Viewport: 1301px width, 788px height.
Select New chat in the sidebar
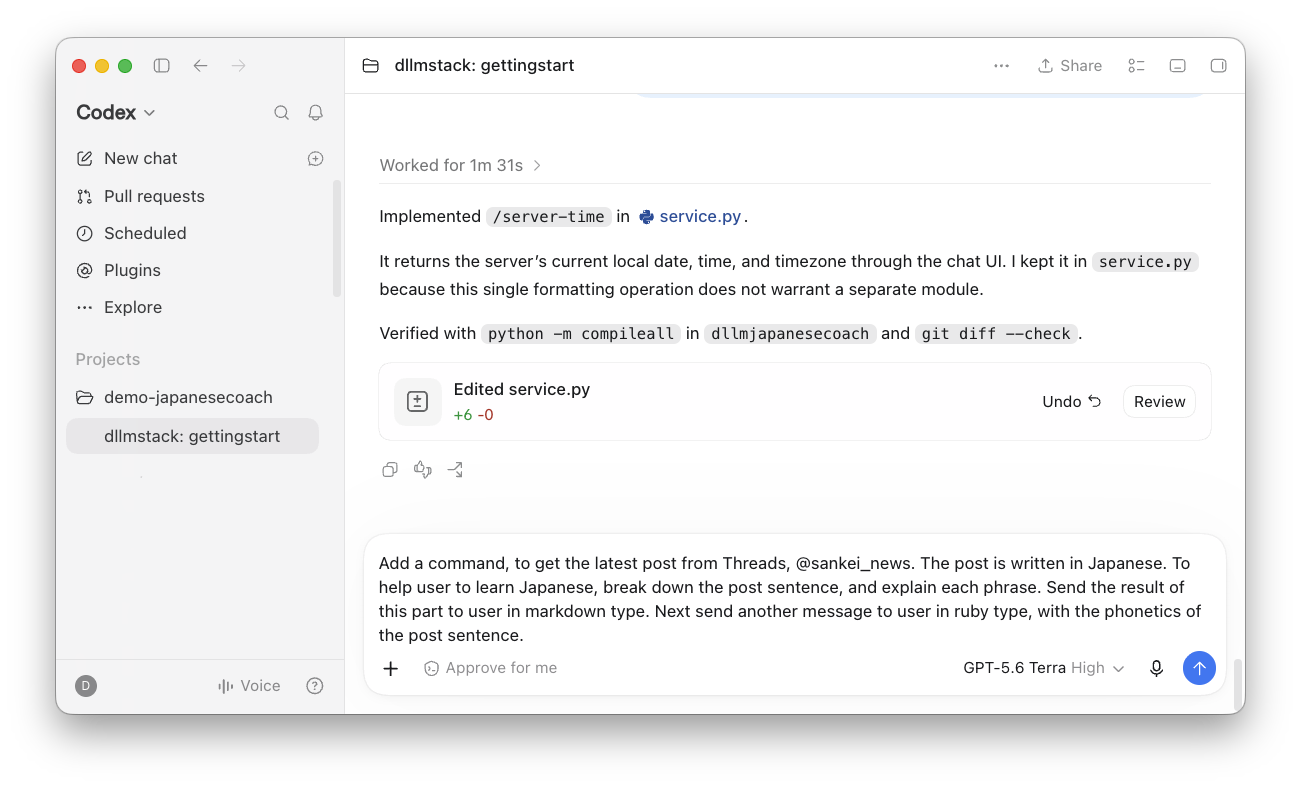click(140, 159)
